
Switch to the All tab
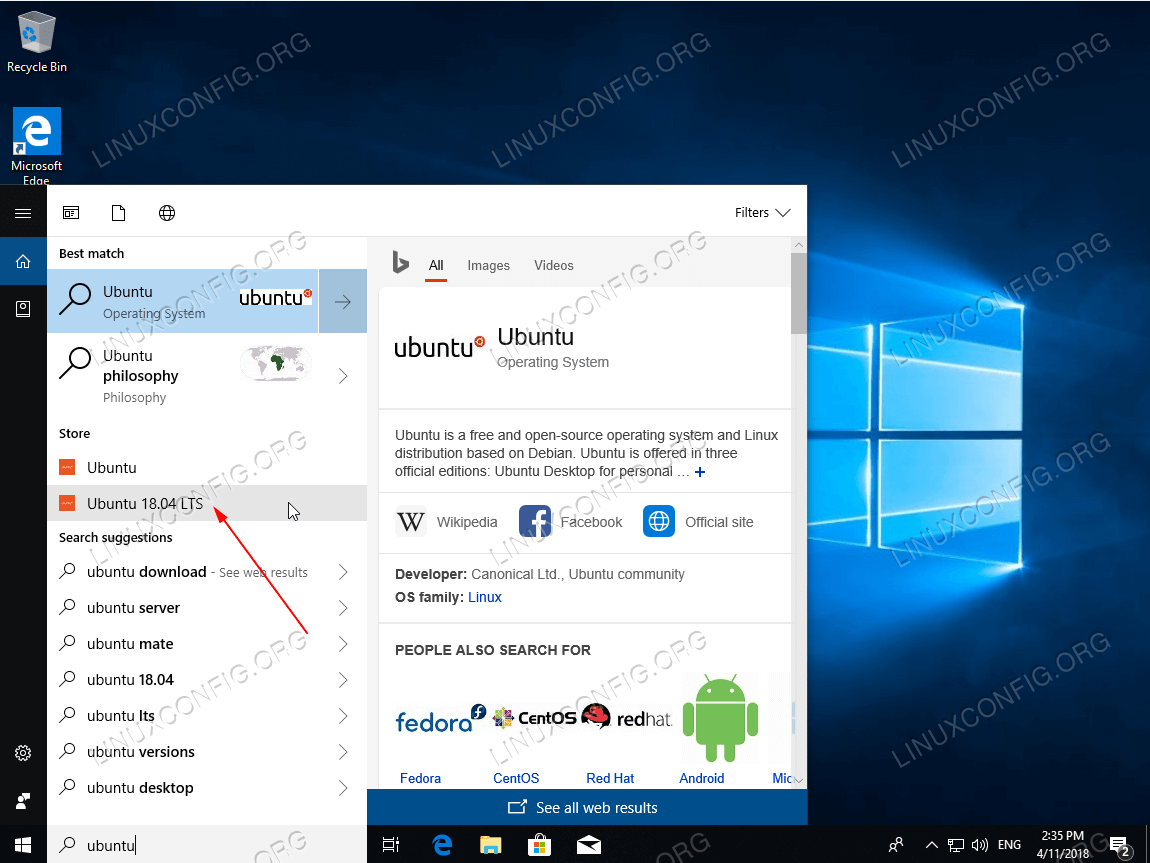436,265
